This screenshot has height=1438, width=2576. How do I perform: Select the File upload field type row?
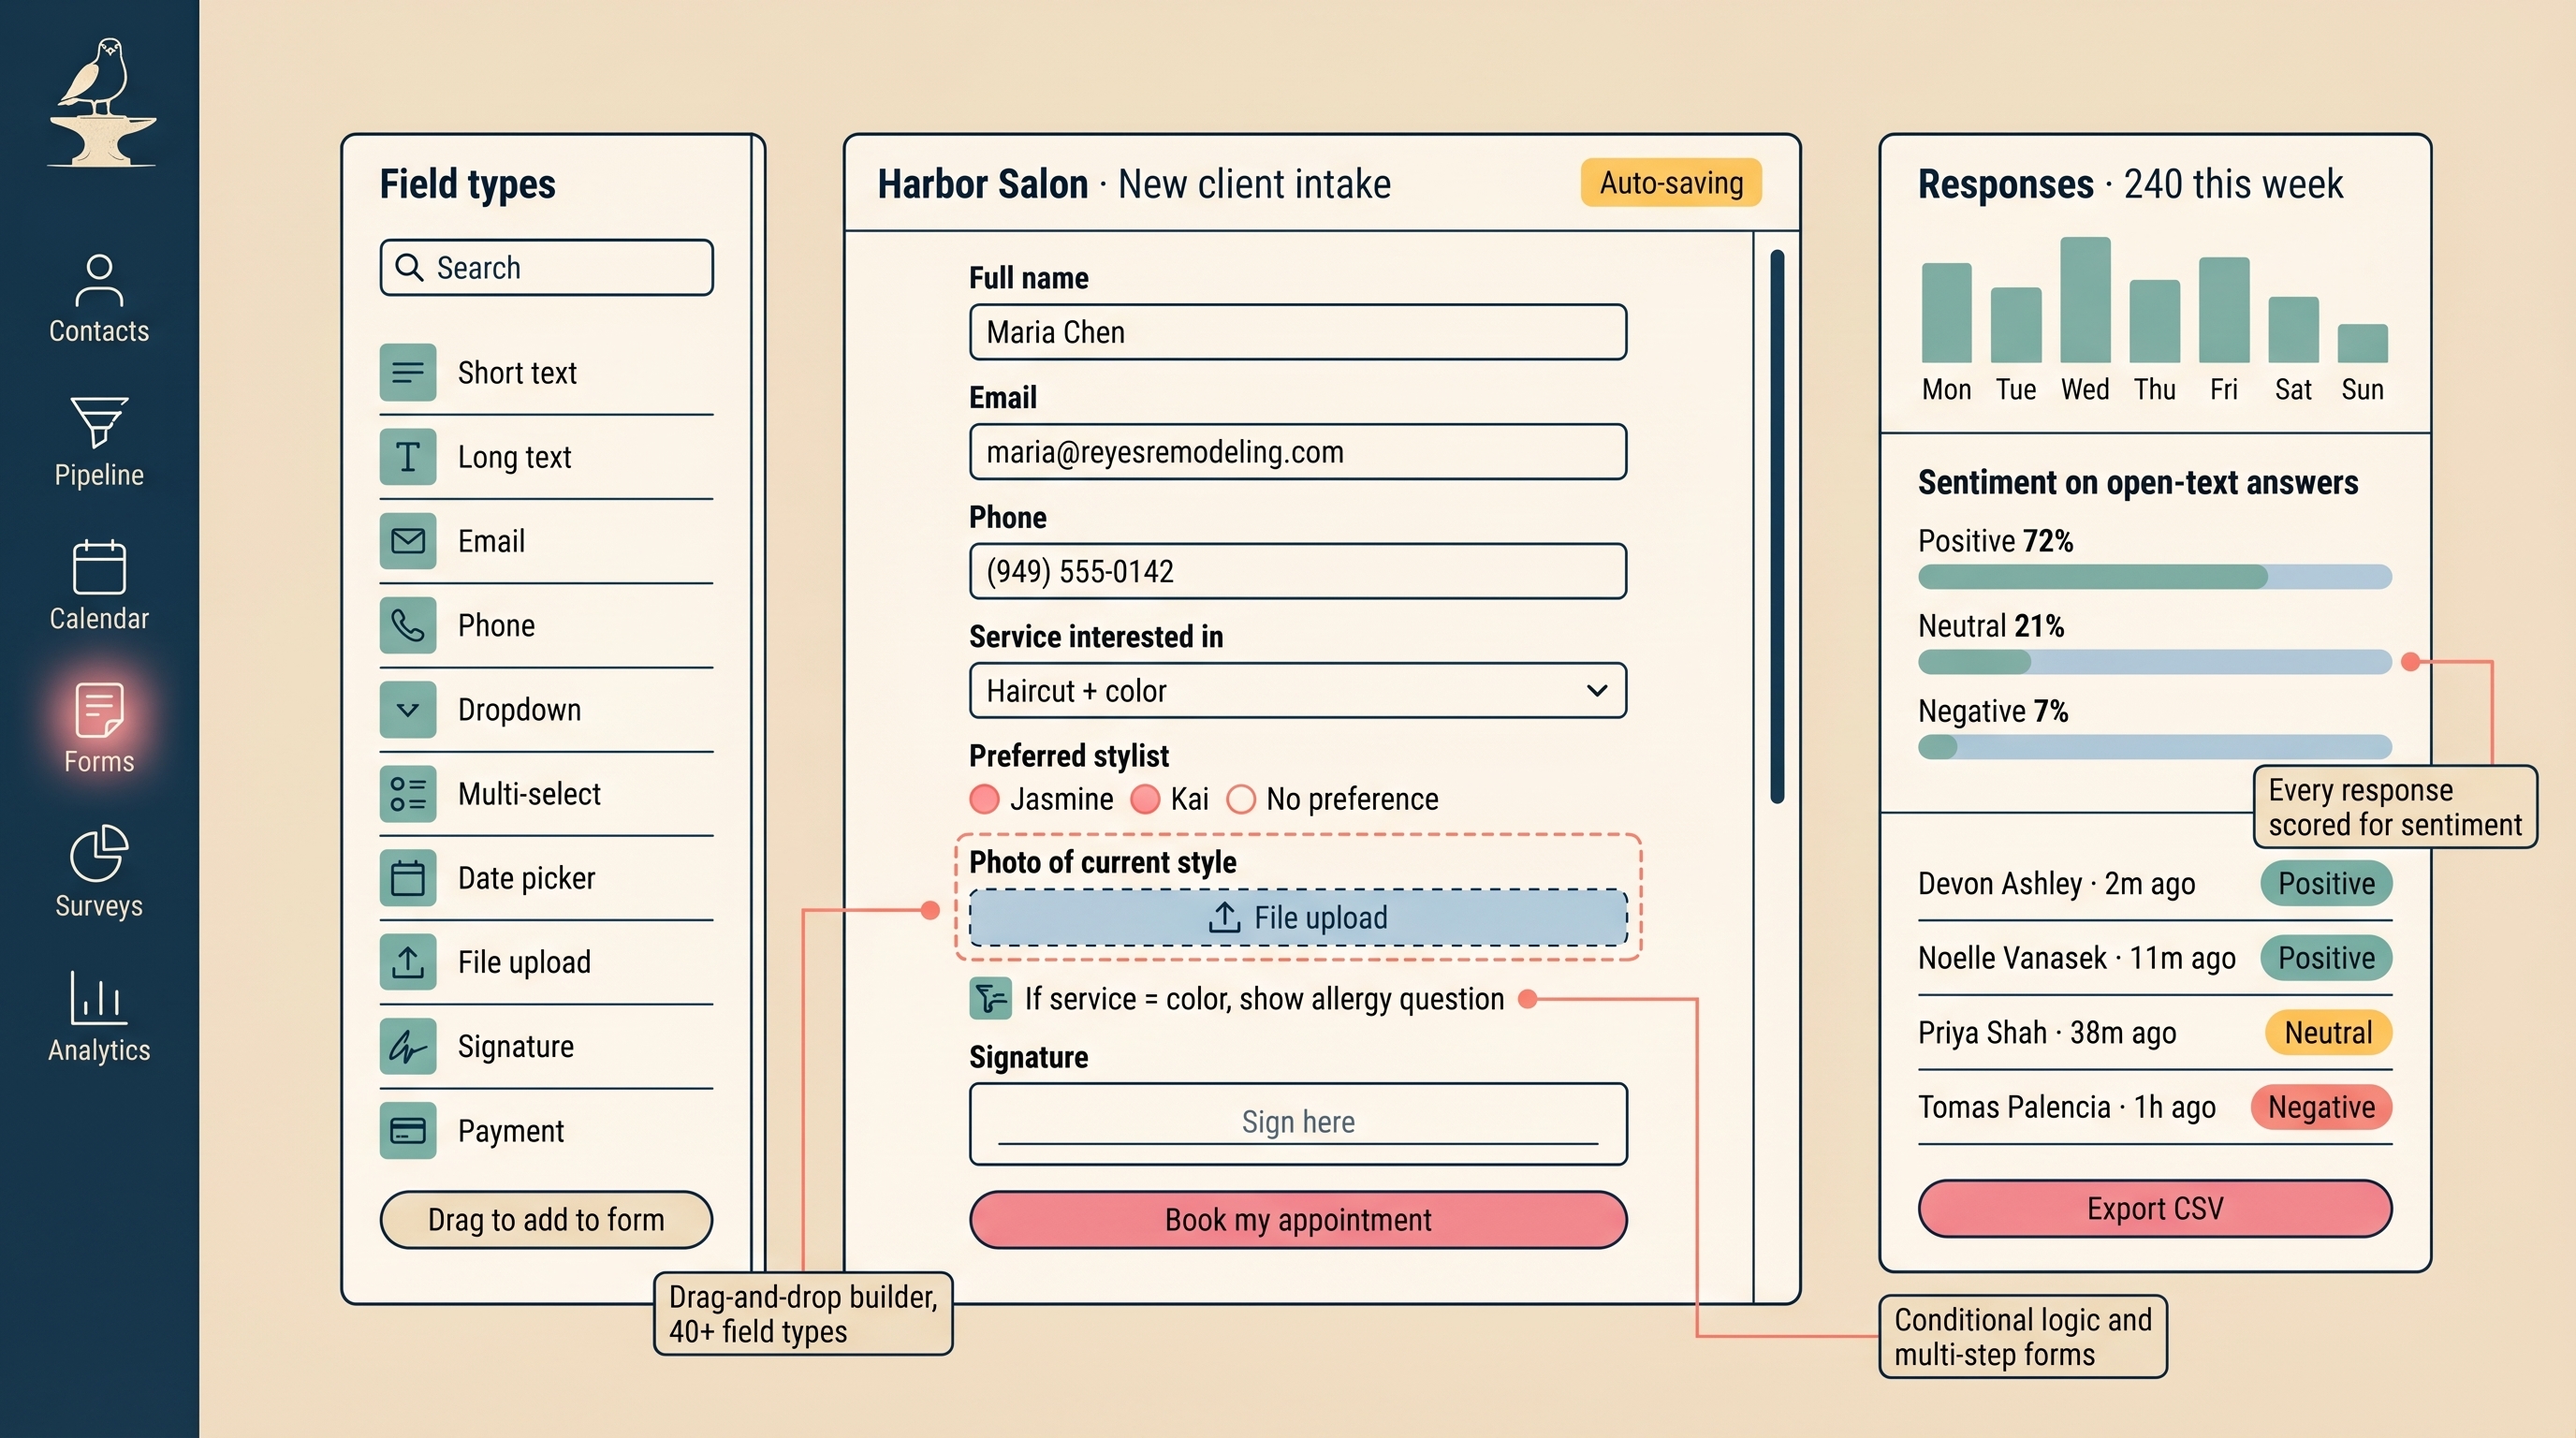pos(546,962)
